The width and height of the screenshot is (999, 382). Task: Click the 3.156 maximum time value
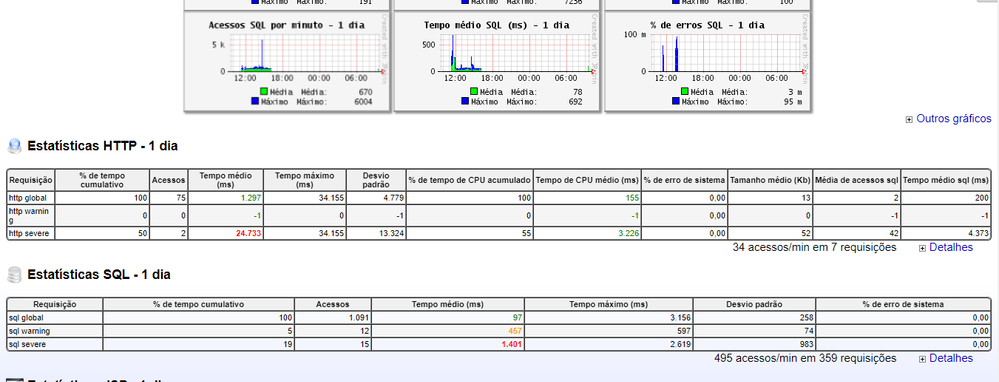[x=679, y=317]
